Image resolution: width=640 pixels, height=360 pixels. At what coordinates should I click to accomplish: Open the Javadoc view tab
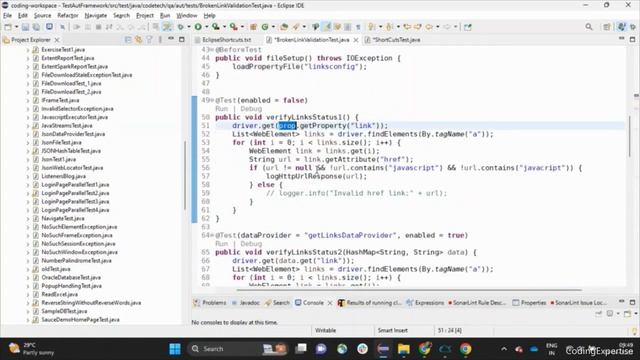click(246, 303)
